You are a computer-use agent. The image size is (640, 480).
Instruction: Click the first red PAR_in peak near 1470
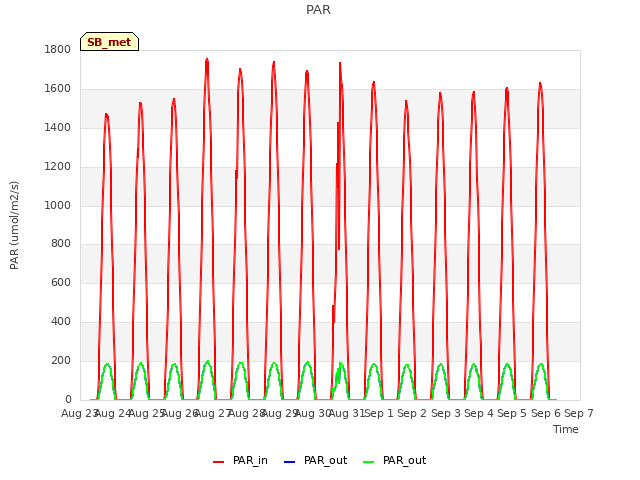[x=106, y=115]
